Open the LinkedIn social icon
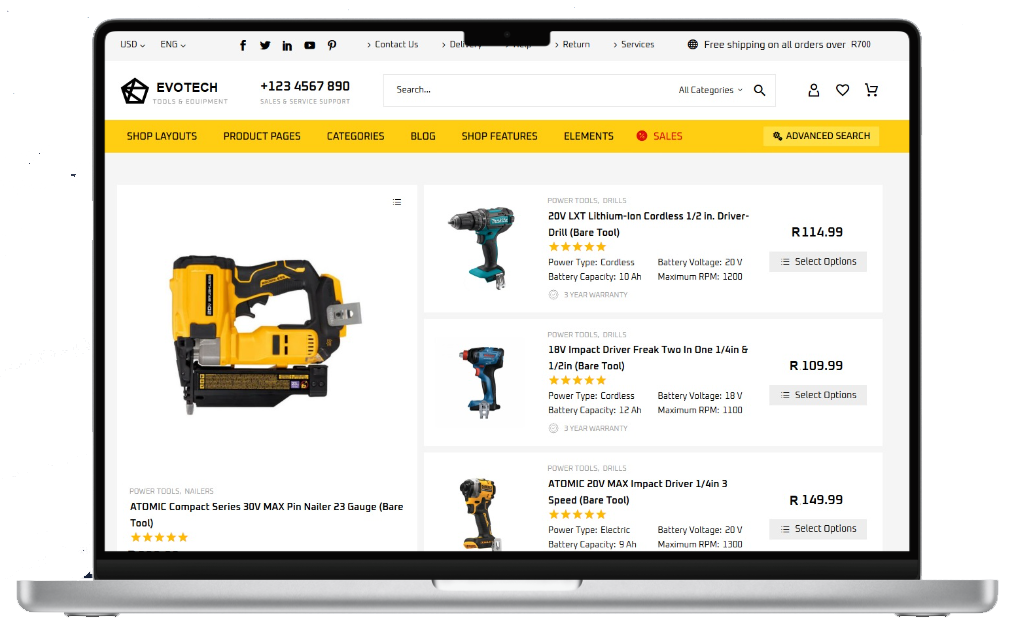 [x=287, y=45]
